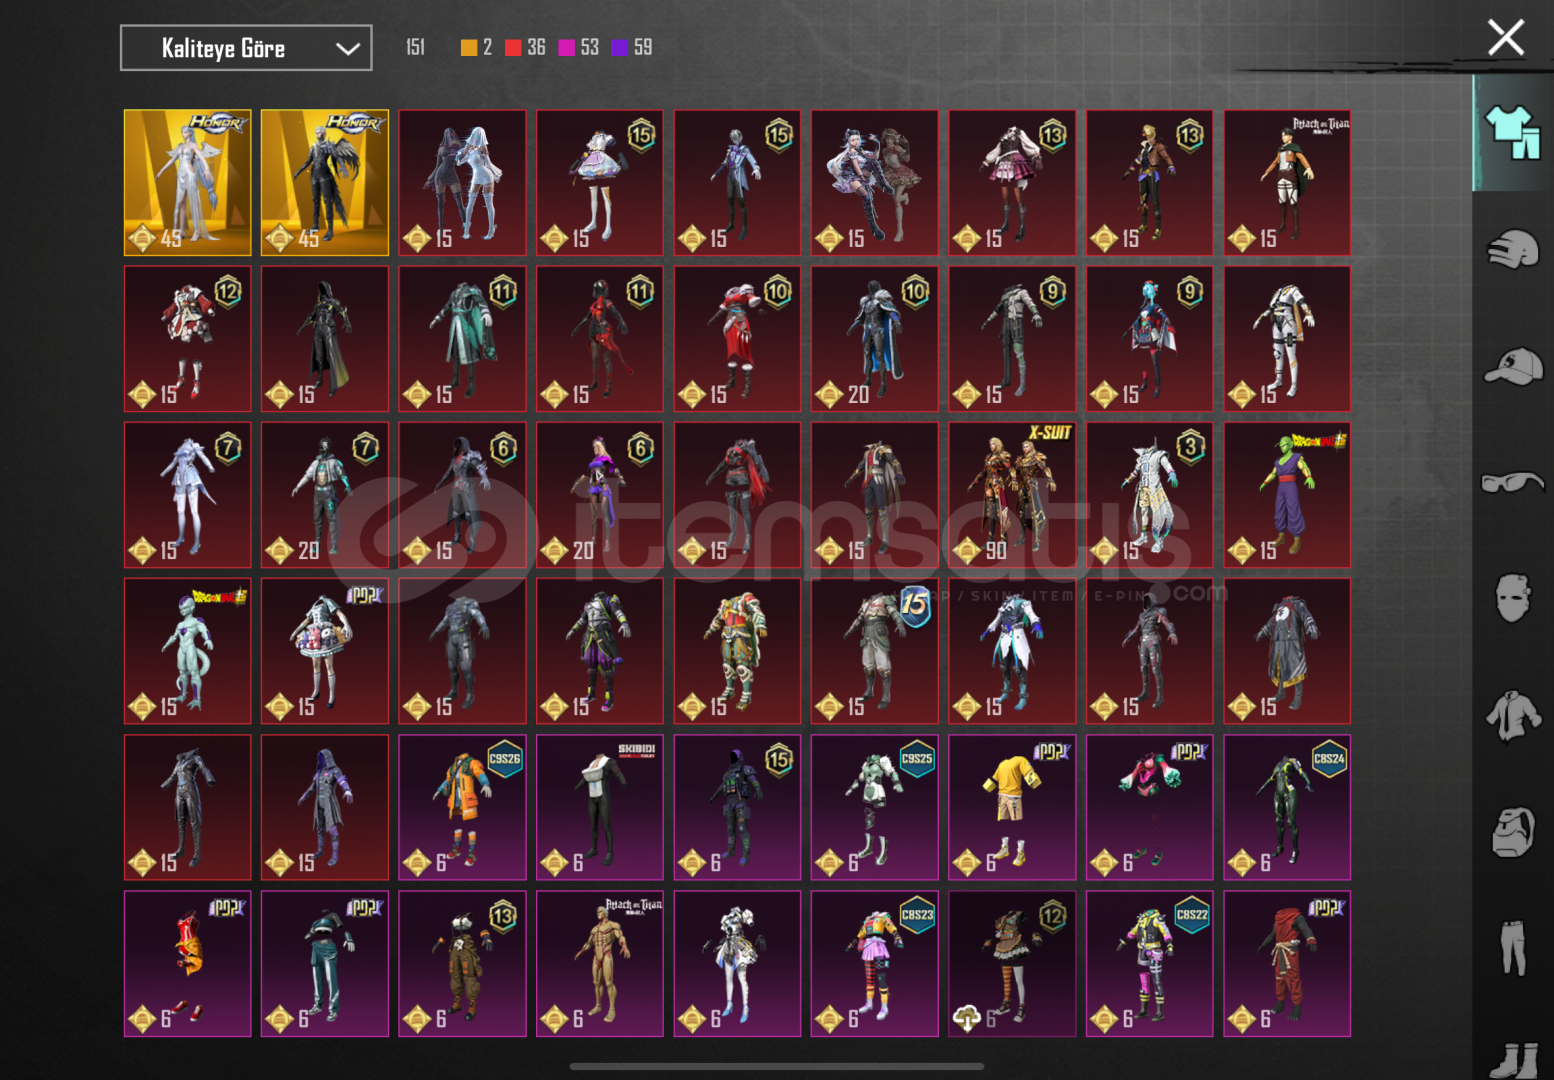Select the level 6 purple outfit priced 20
This screenshot has width=1554, height=1080.
(600, 495)
